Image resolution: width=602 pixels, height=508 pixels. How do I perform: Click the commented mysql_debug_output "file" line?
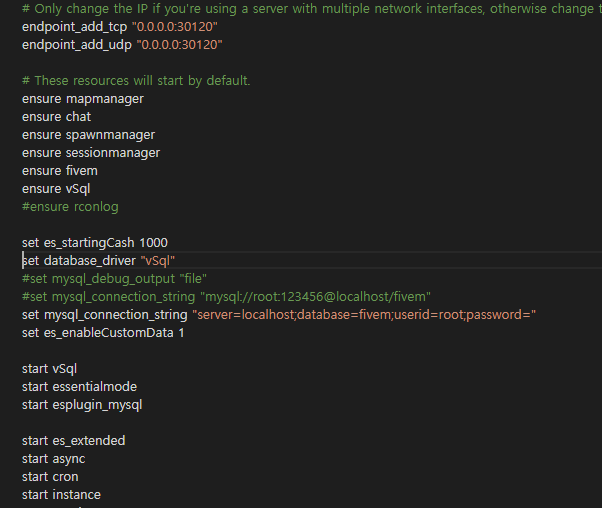coord(114,279)
